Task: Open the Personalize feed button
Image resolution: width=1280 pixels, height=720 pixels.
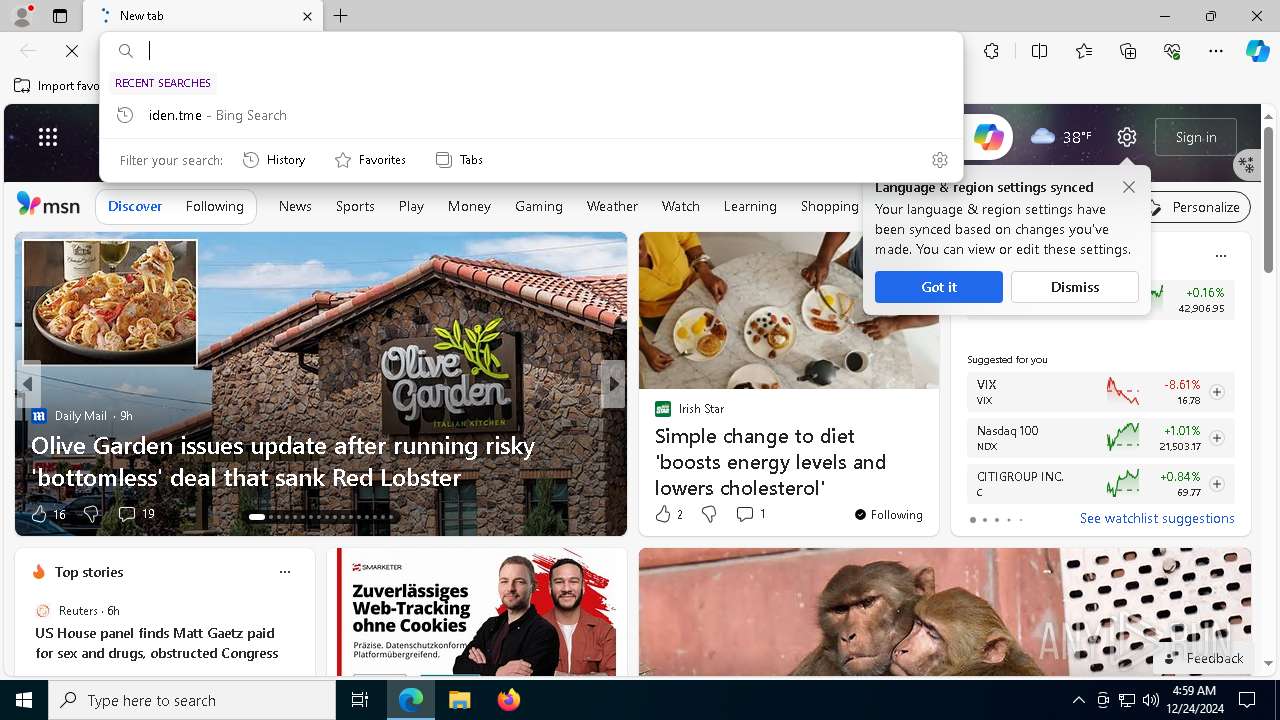Action: pyautogui.click(x=1196, y=207)
